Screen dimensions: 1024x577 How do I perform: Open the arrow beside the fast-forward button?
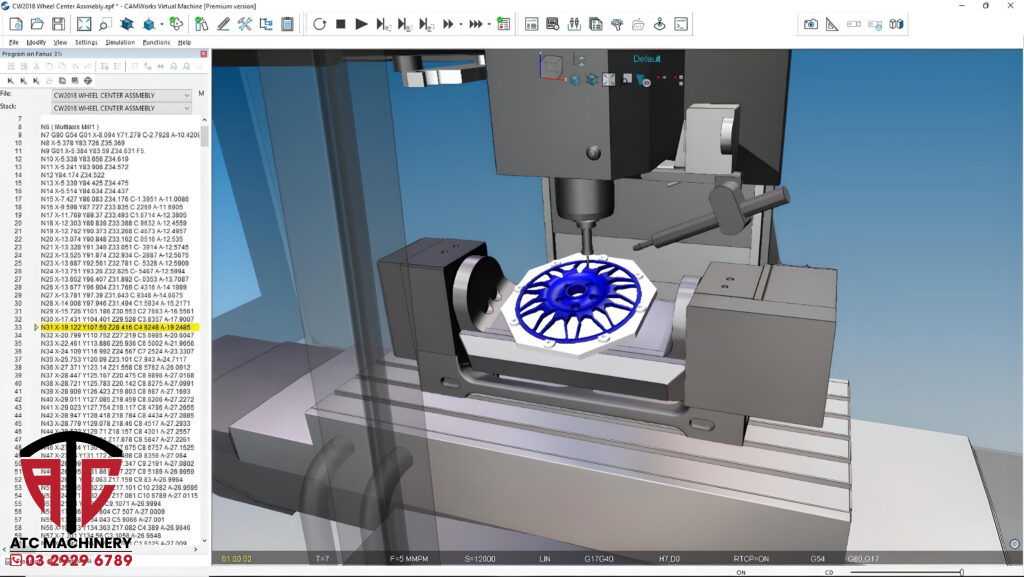(x=461, y=23)
